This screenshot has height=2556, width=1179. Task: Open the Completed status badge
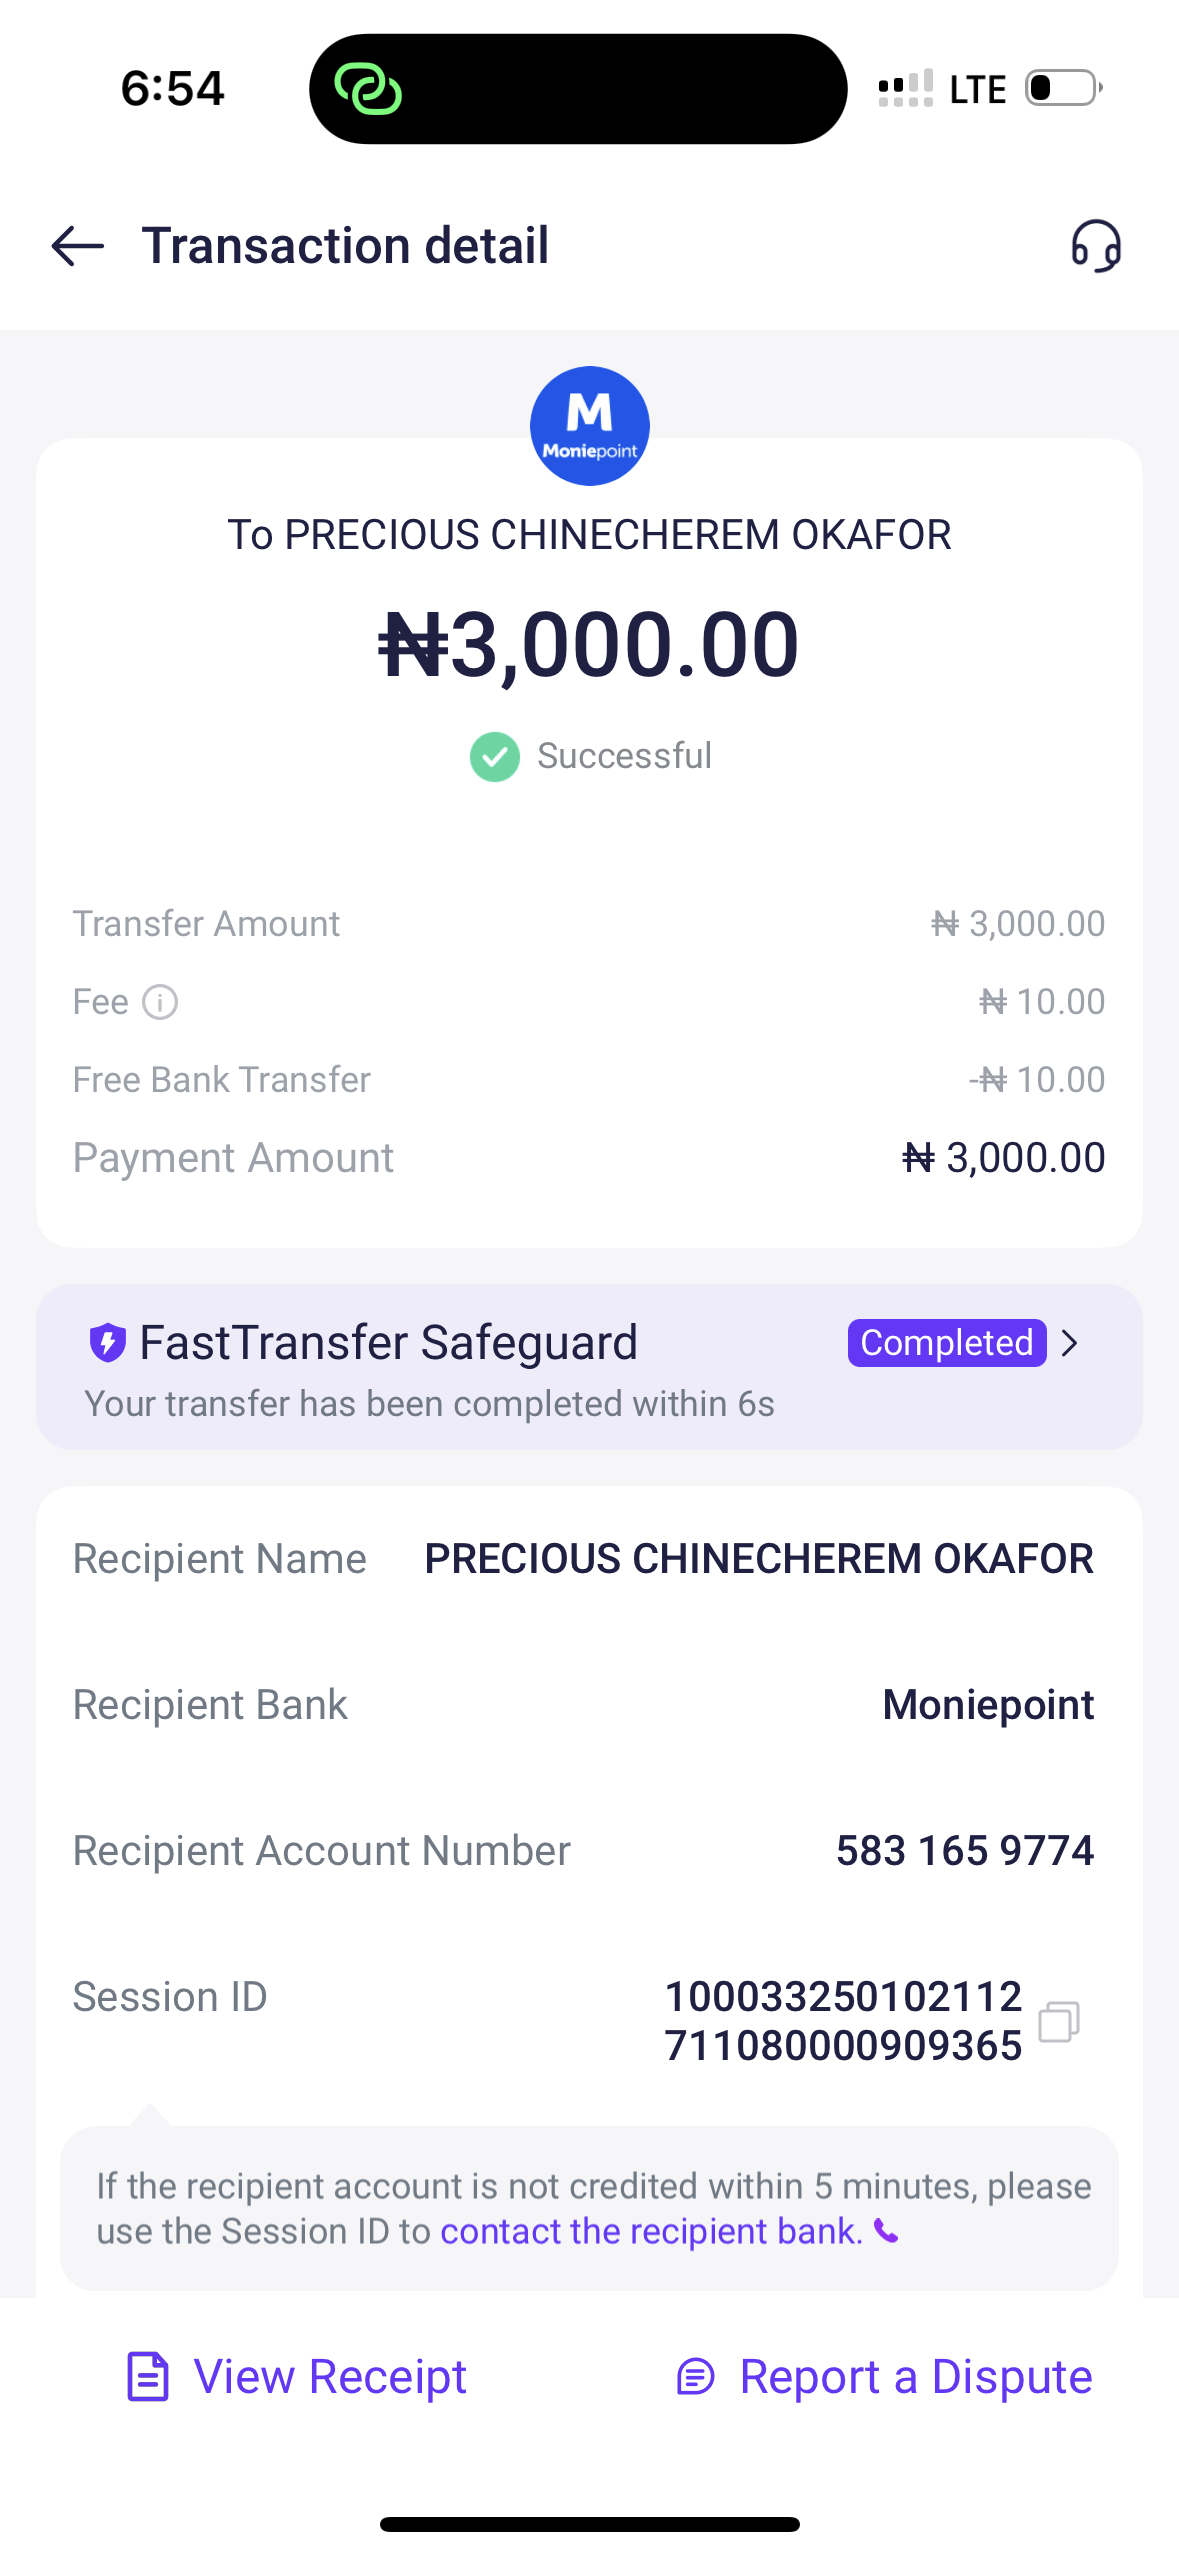coord(946,1343)
